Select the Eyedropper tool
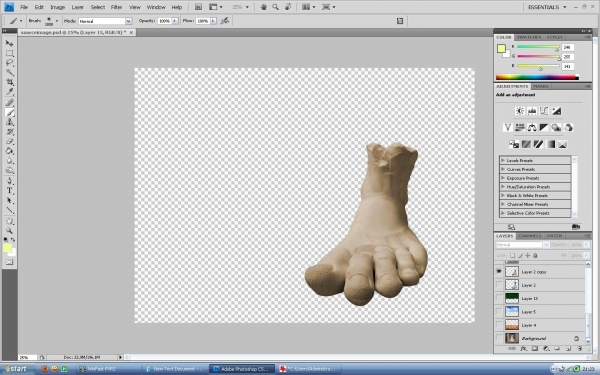 tap(10, 92)
